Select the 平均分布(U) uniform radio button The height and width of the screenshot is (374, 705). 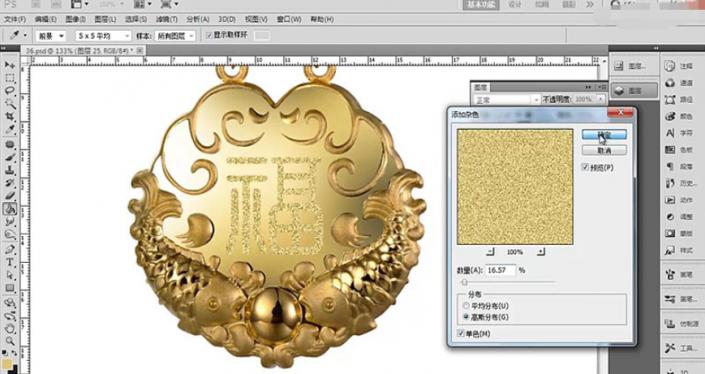(x=466, y=306)
